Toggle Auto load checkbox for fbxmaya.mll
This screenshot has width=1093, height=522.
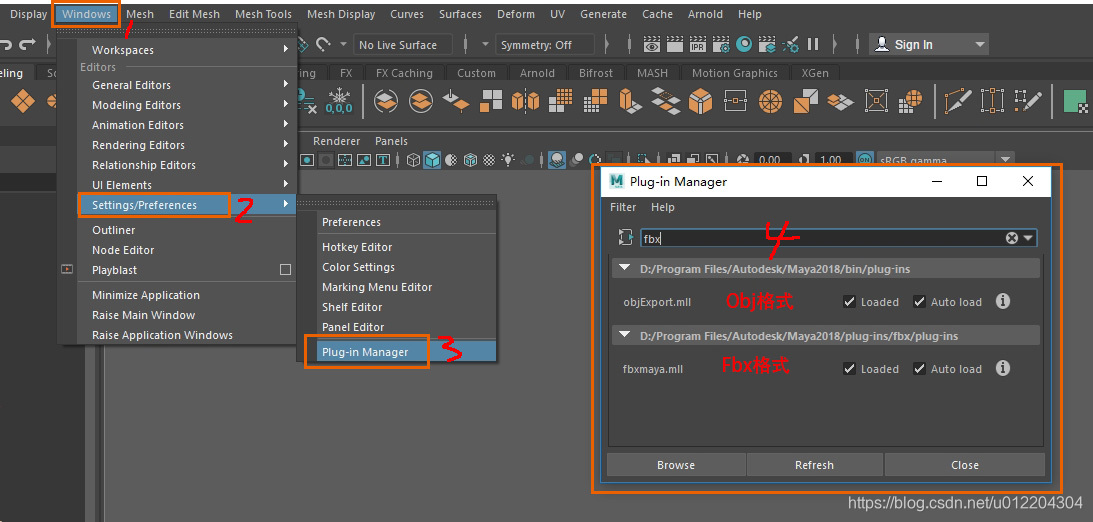919,369
